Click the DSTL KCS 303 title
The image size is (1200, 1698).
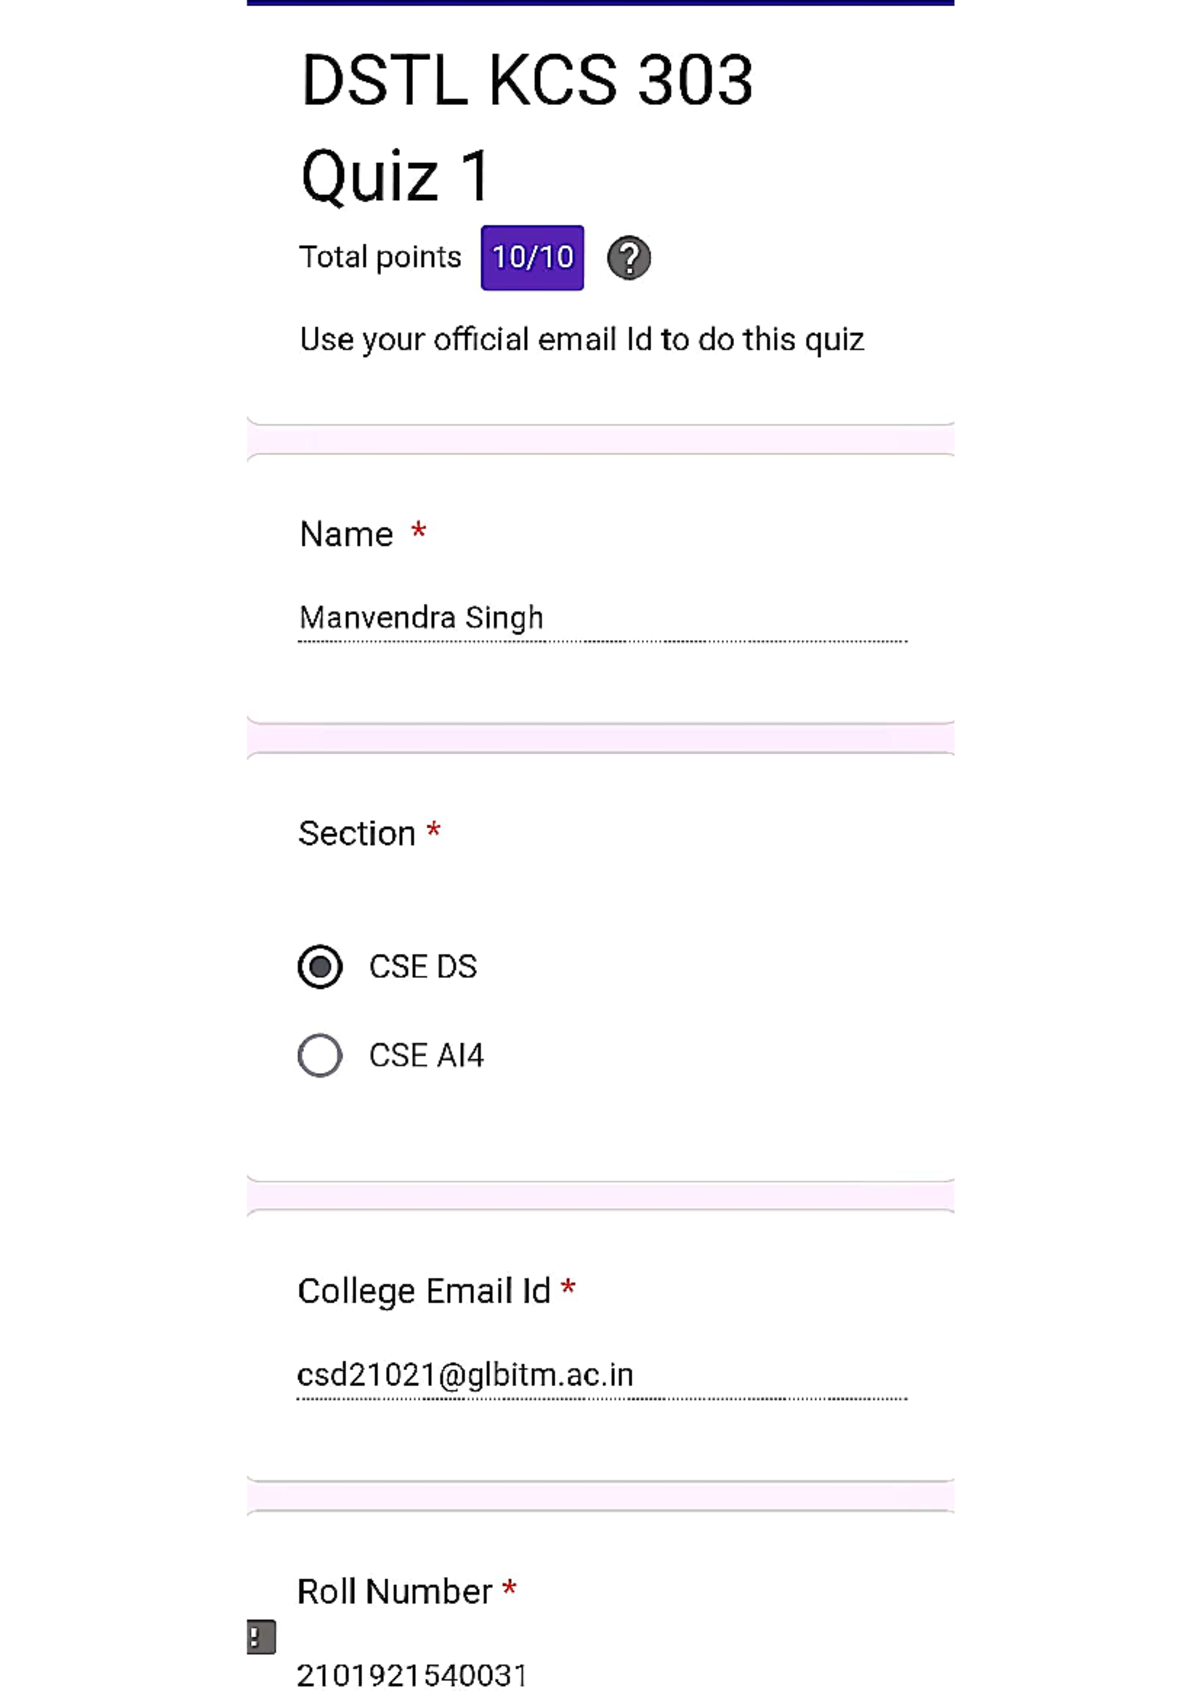pyautogui.click(x=527, y=80)
